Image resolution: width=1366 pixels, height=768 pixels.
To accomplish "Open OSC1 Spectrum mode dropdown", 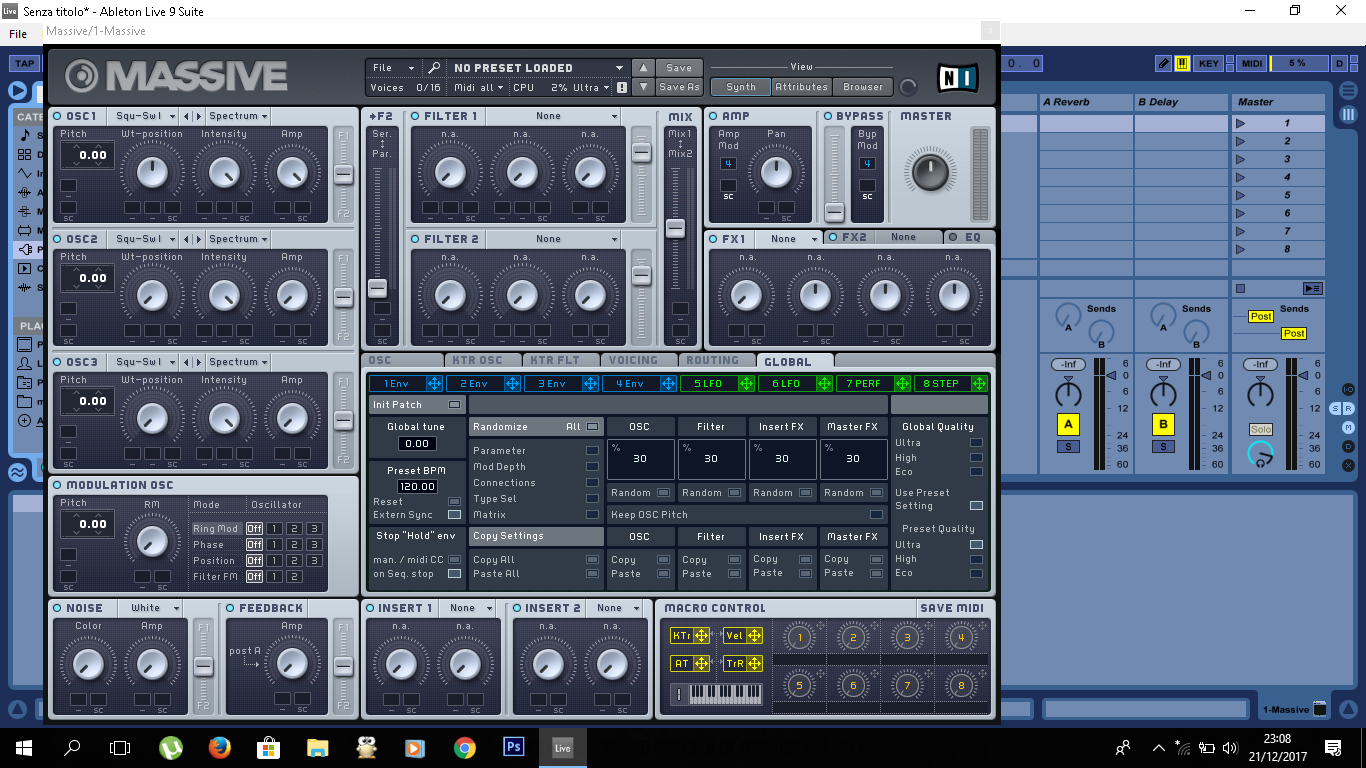I will [x=238, y=116].
